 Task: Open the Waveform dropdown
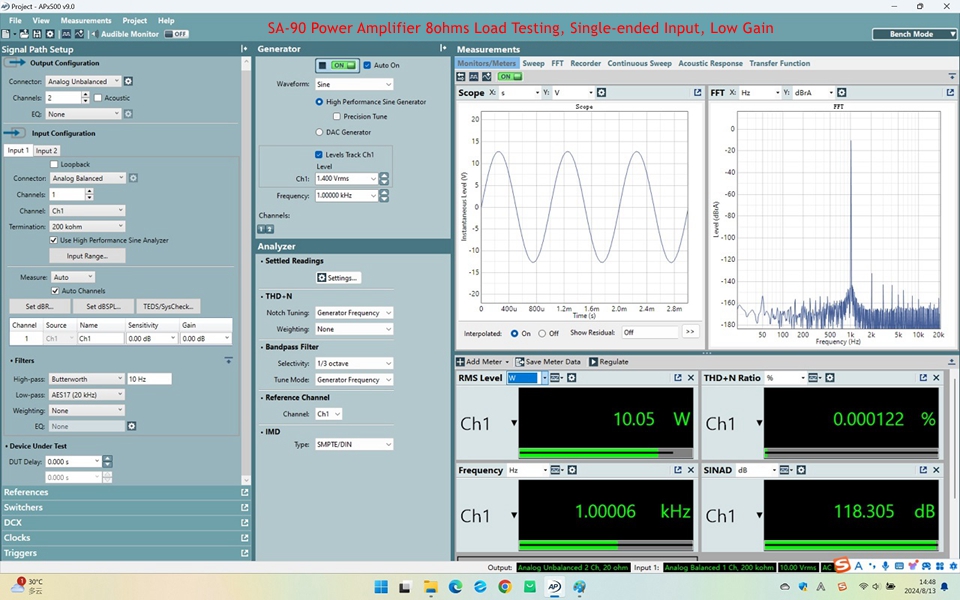[x=353, y=84]
